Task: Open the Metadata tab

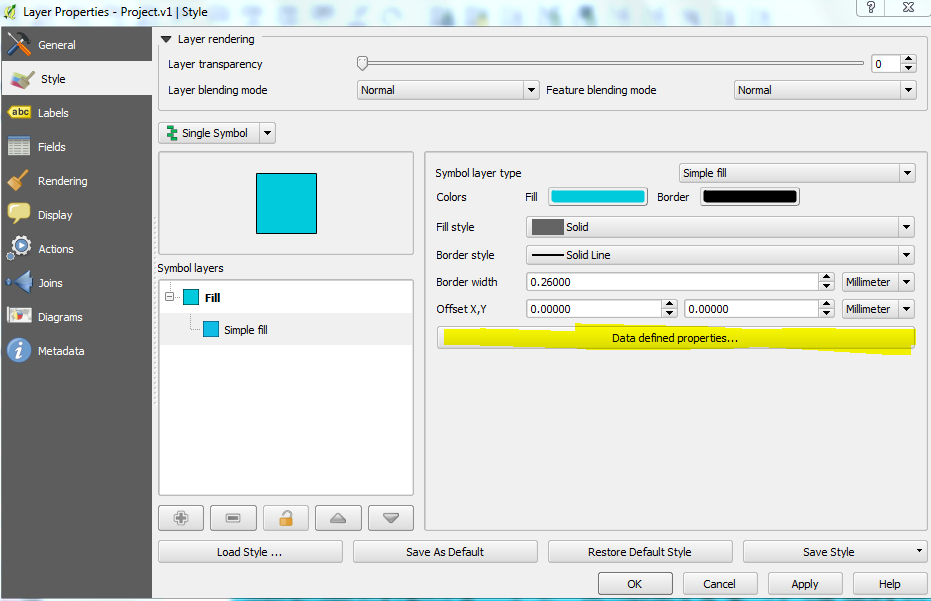Action: pyautogui.click(x=77, y=351)
